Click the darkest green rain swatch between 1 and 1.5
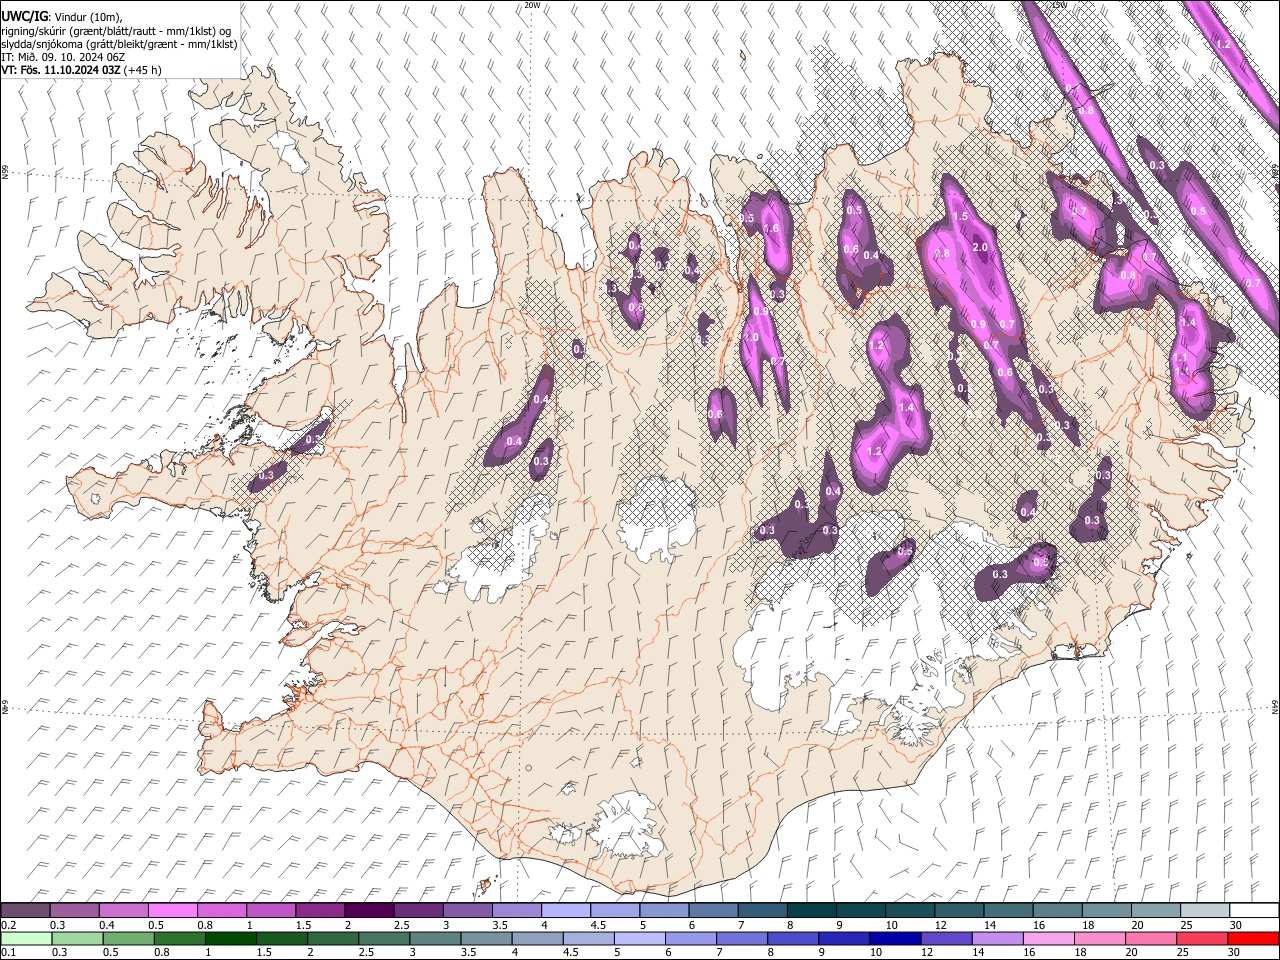This screenshot has width=1280, height=960. pyautogui.click(x=231, y=939)
